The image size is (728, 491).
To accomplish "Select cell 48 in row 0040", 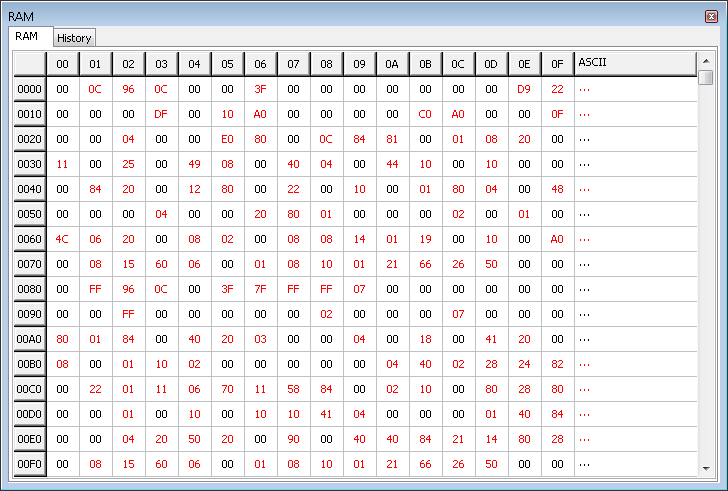I will click(x=557, y=189).
